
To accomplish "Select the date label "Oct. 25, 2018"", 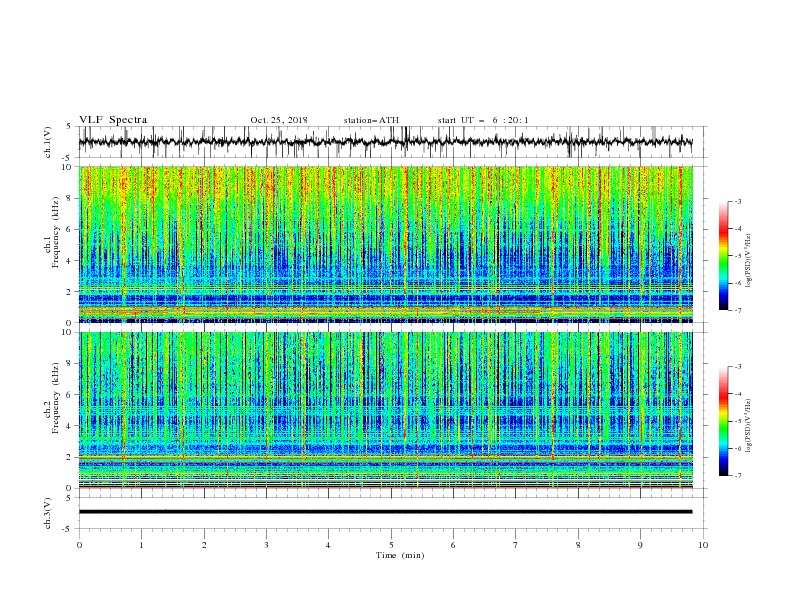I will point(279,120).
